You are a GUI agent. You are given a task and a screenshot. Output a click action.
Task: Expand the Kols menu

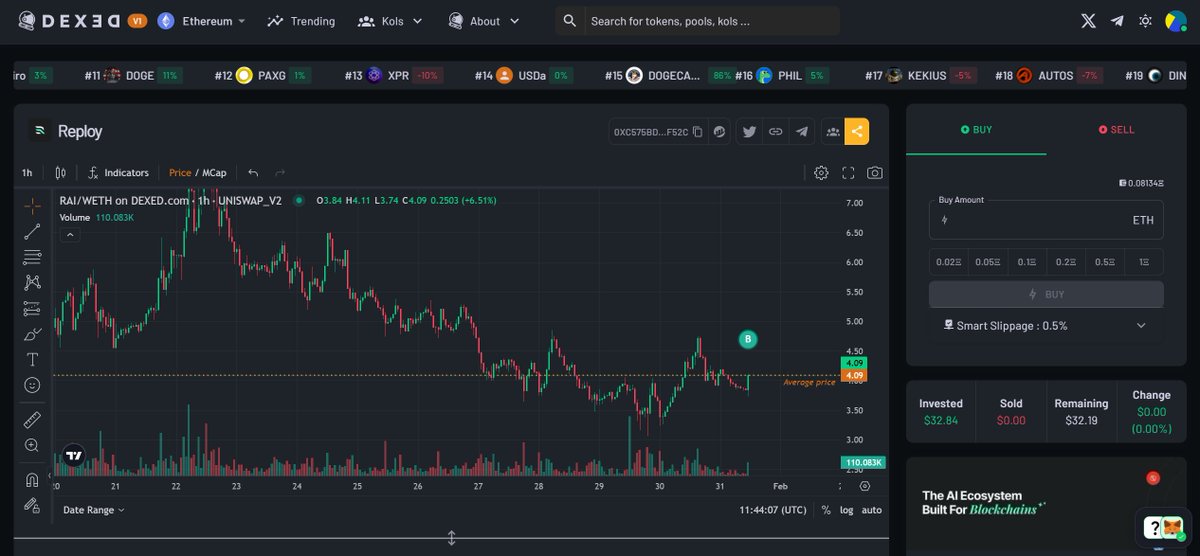coord(390,21)
